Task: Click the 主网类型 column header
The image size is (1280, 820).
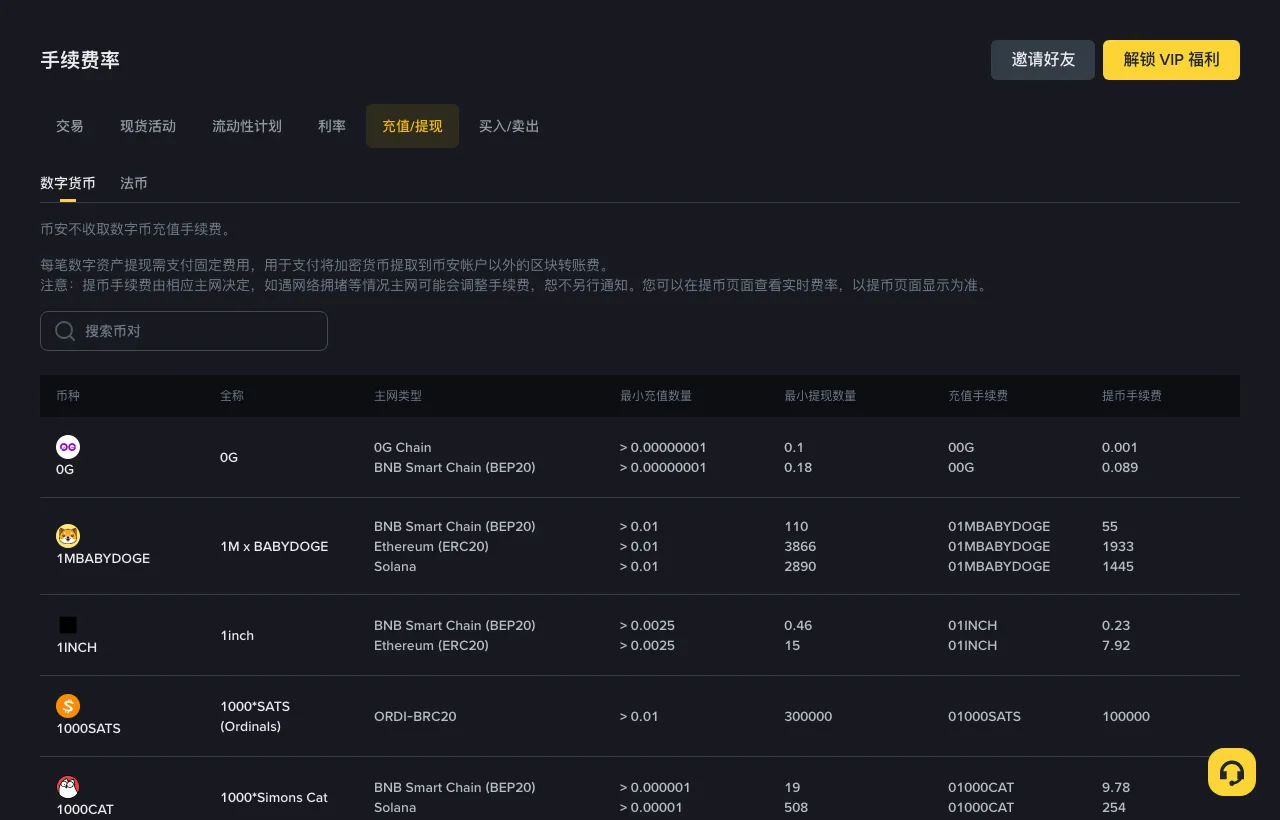Action: click(x=398, y=396)
